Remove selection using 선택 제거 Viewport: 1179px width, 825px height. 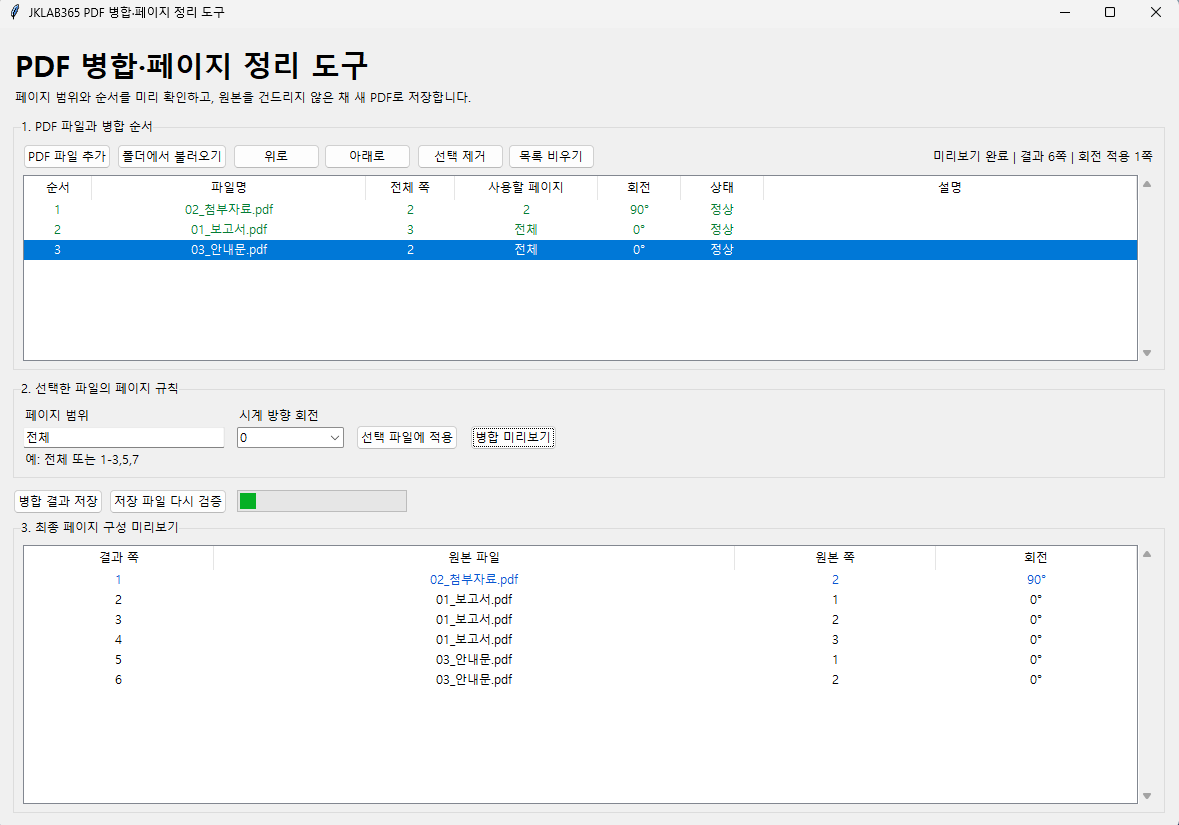pos(459,156)
